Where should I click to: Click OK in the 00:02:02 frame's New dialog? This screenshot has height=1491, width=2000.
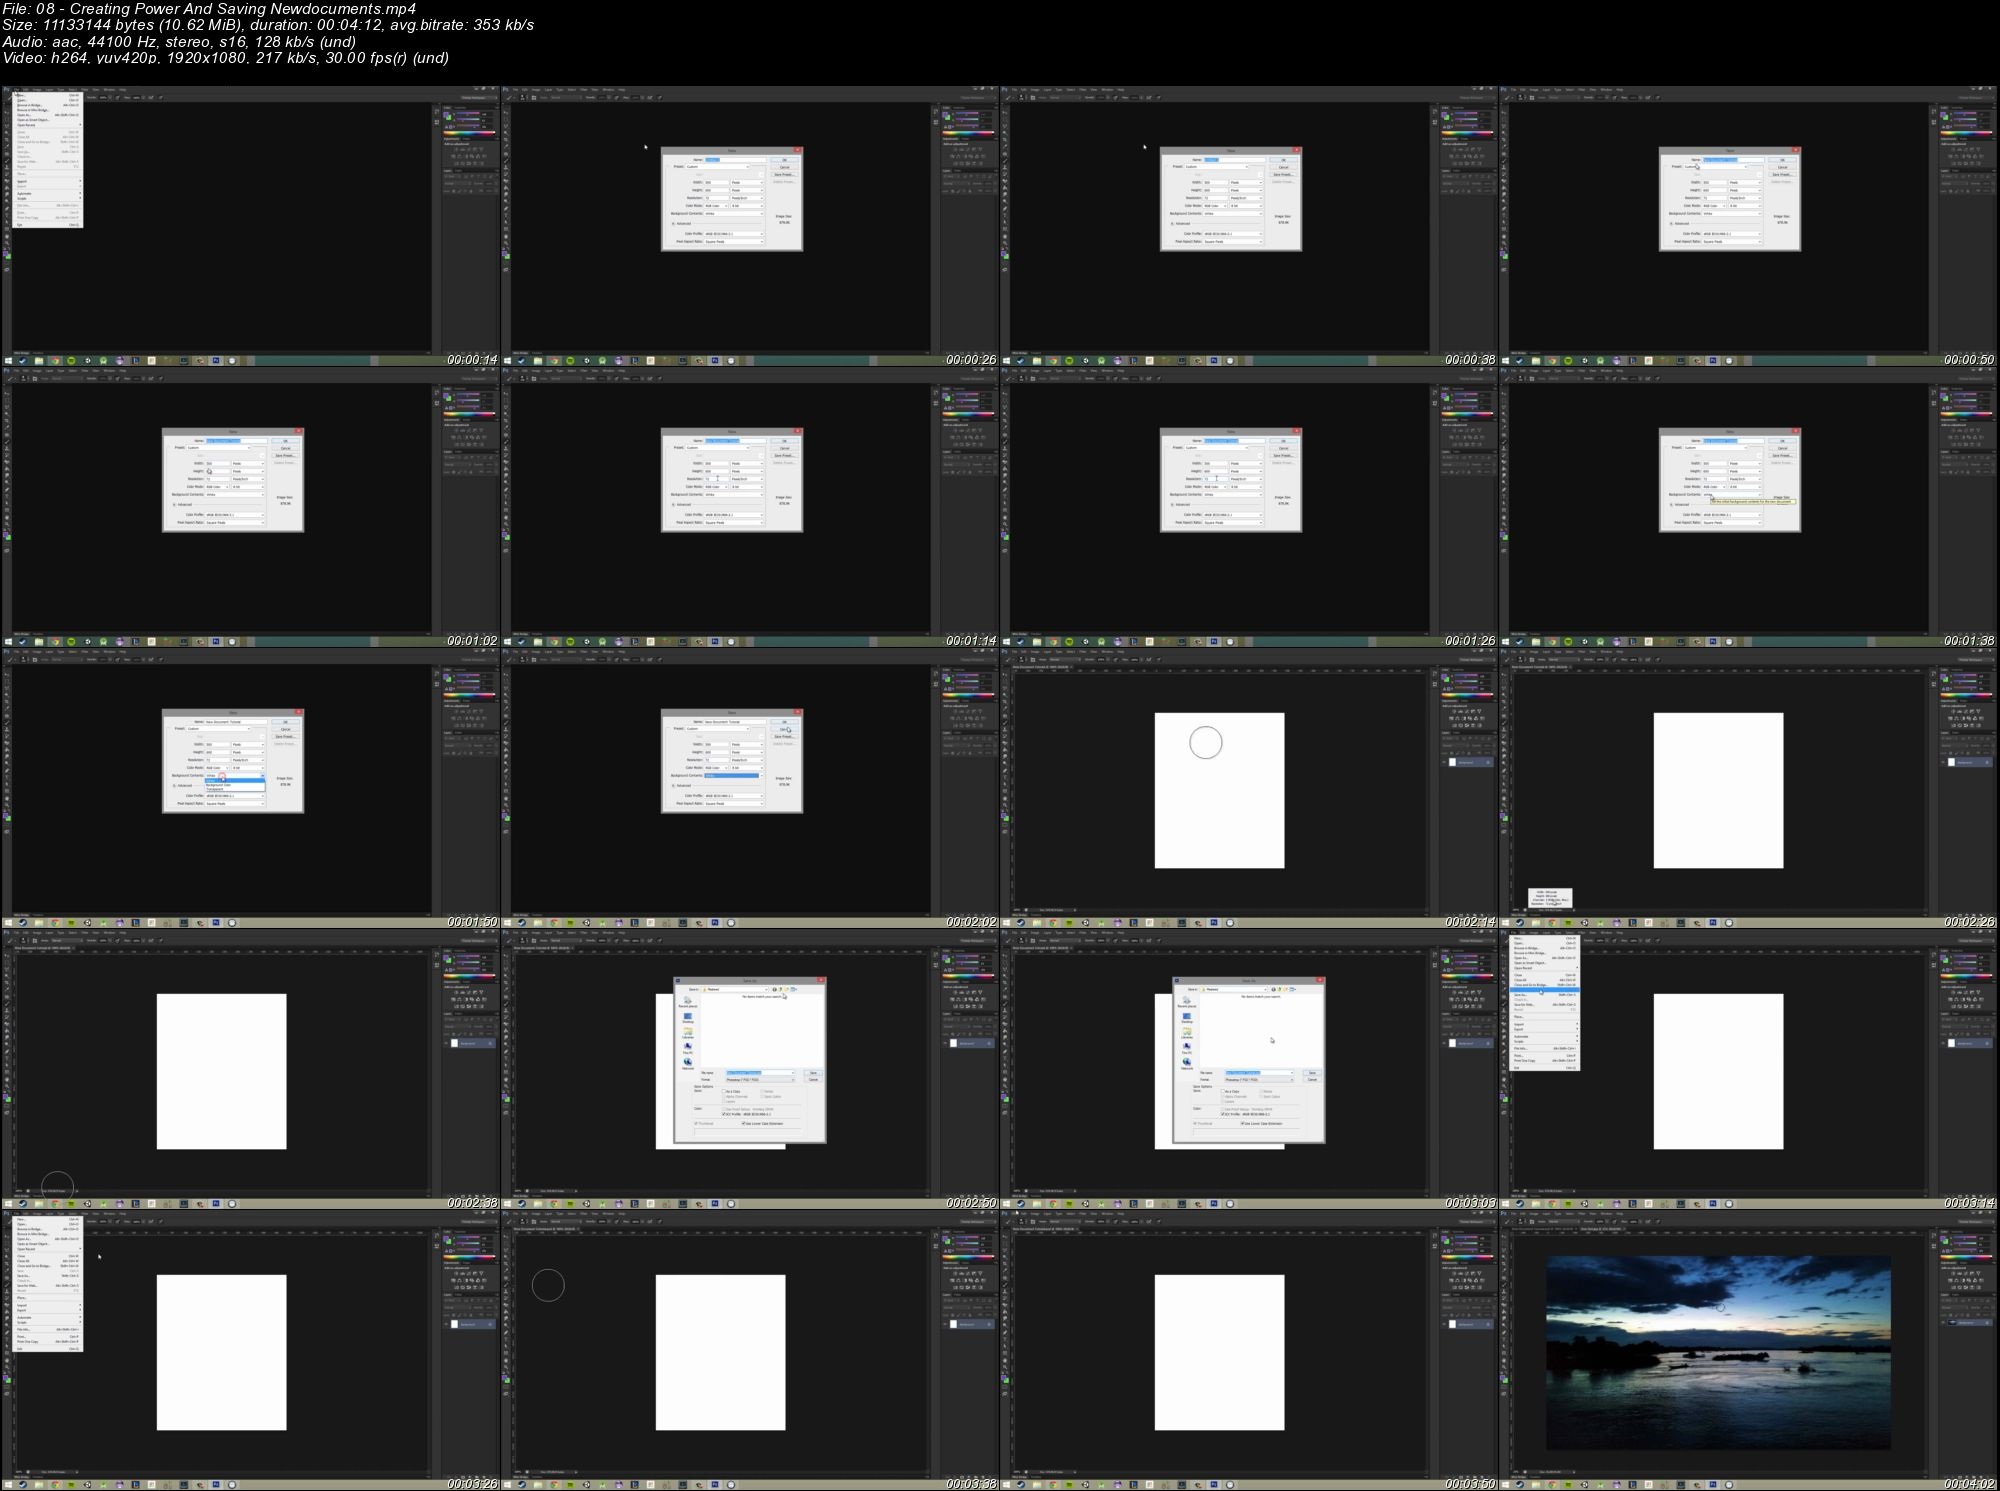(x=785, y=722)
